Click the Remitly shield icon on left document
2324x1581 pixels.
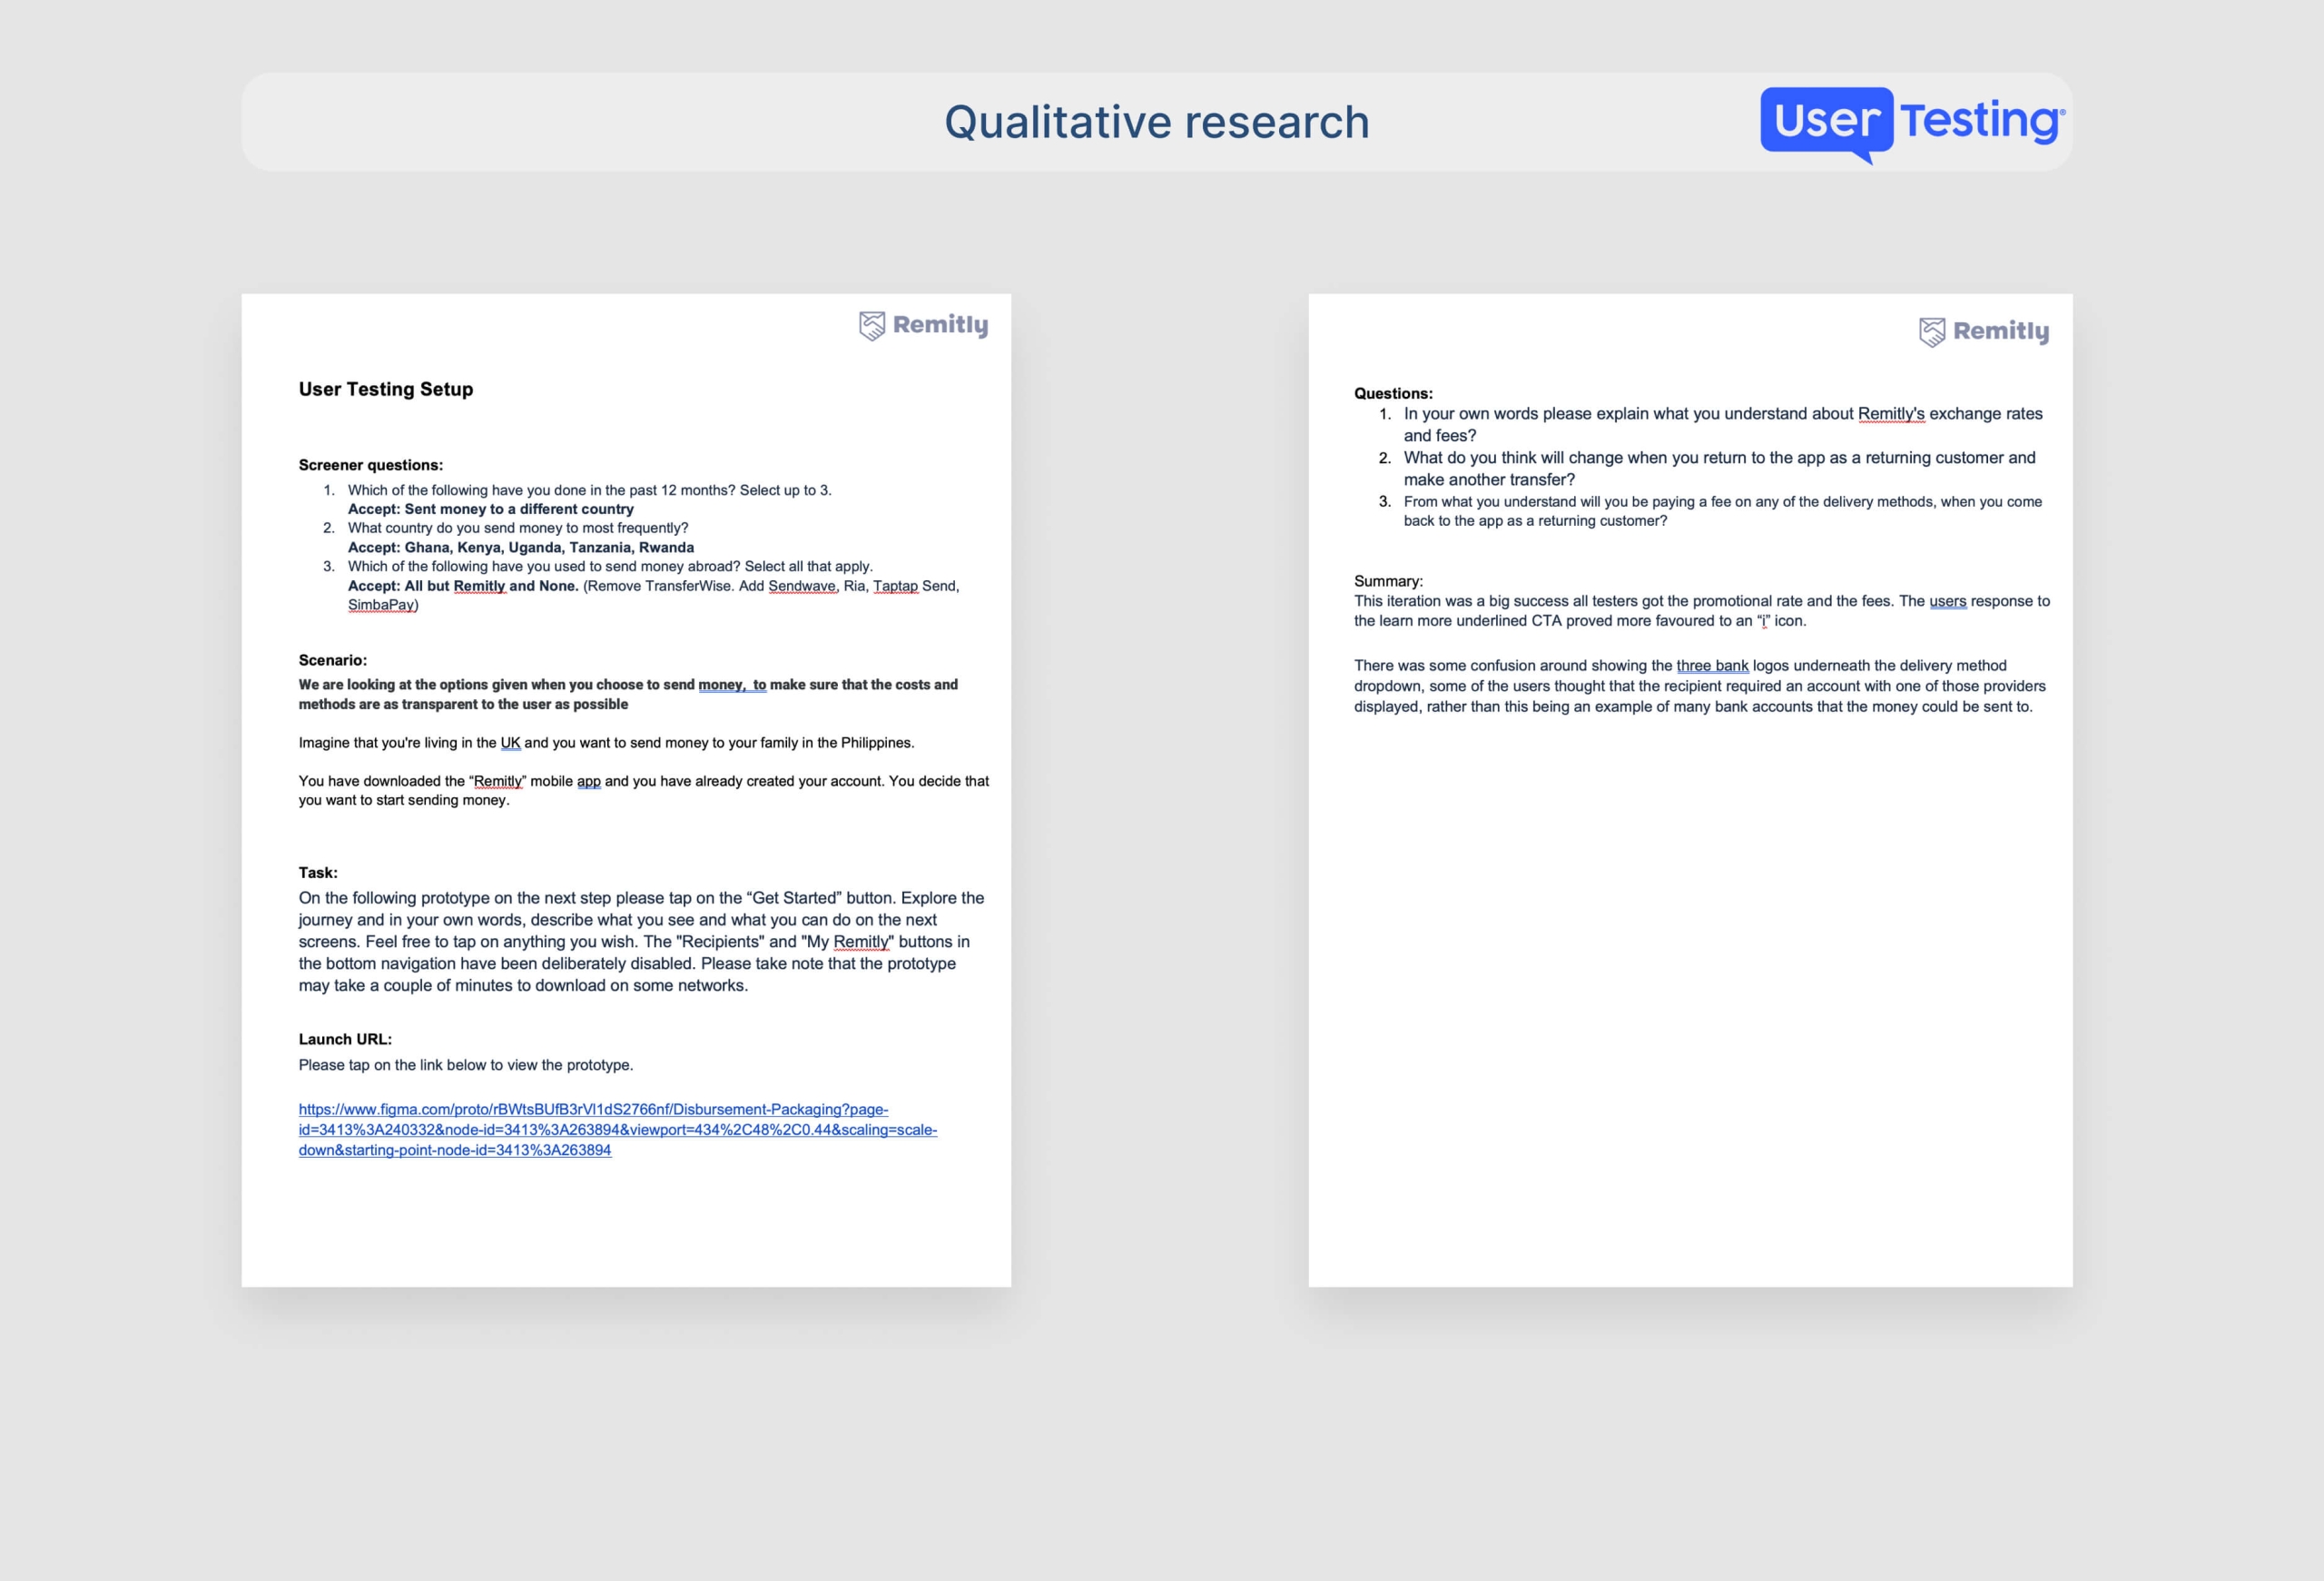click(x=872, y=326)
